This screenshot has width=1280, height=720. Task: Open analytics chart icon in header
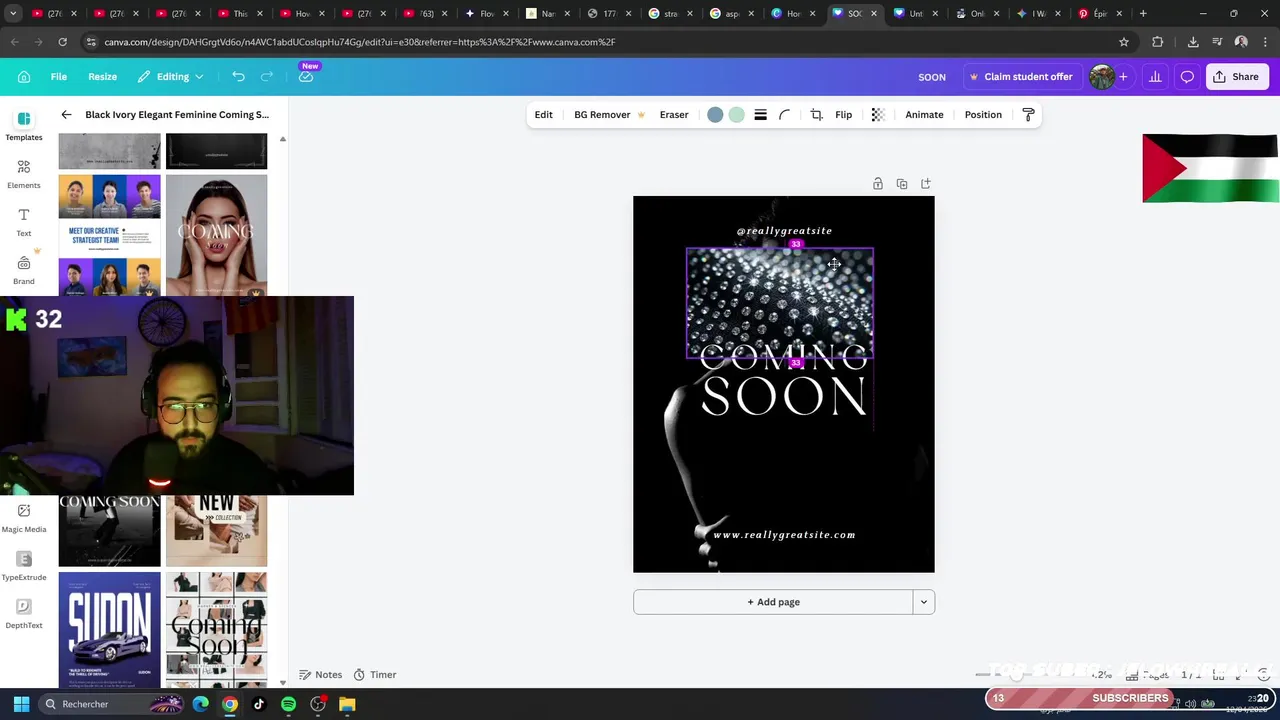pos(1155,77)
